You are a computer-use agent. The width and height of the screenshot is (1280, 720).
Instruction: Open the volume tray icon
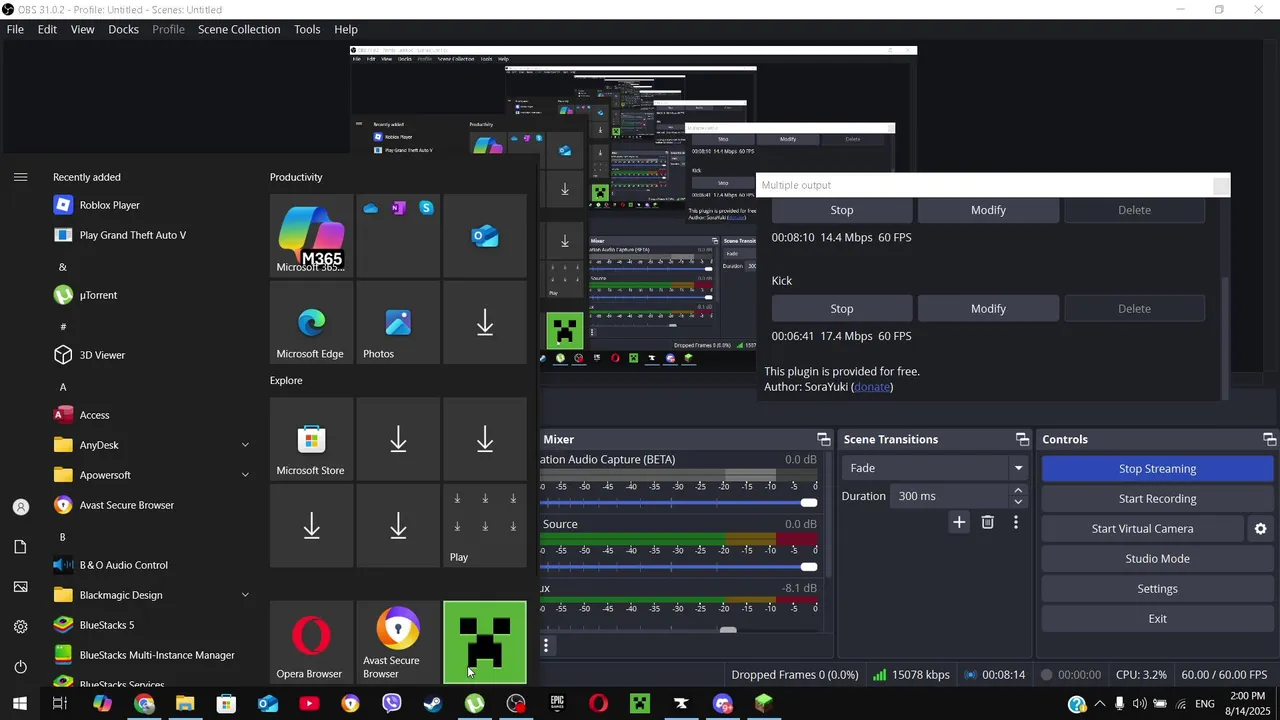tap(1140, 704)
